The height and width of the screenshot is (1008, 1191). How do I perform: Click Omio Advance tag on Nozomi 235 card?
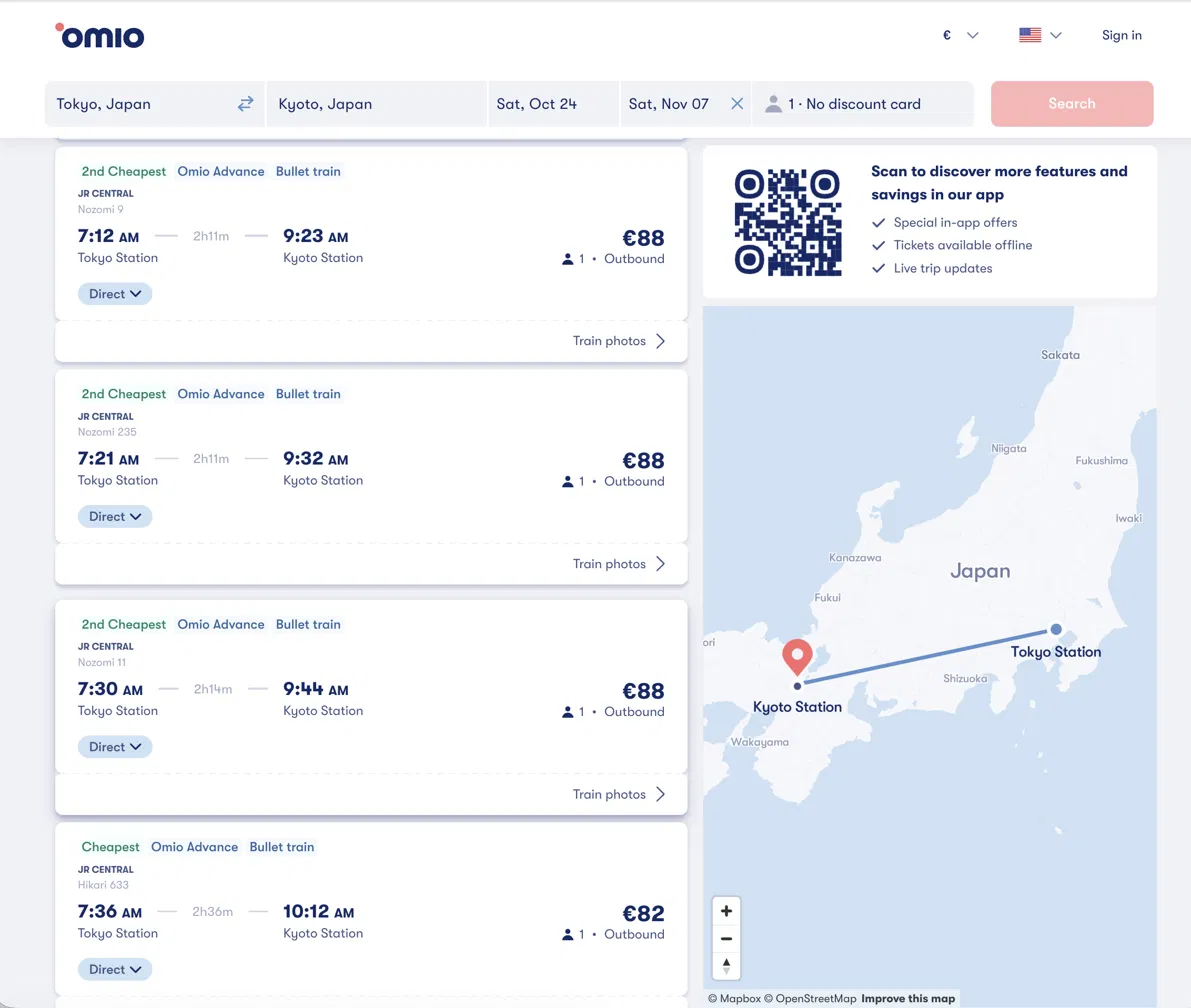pyautogui.click(x=221, y=393)
